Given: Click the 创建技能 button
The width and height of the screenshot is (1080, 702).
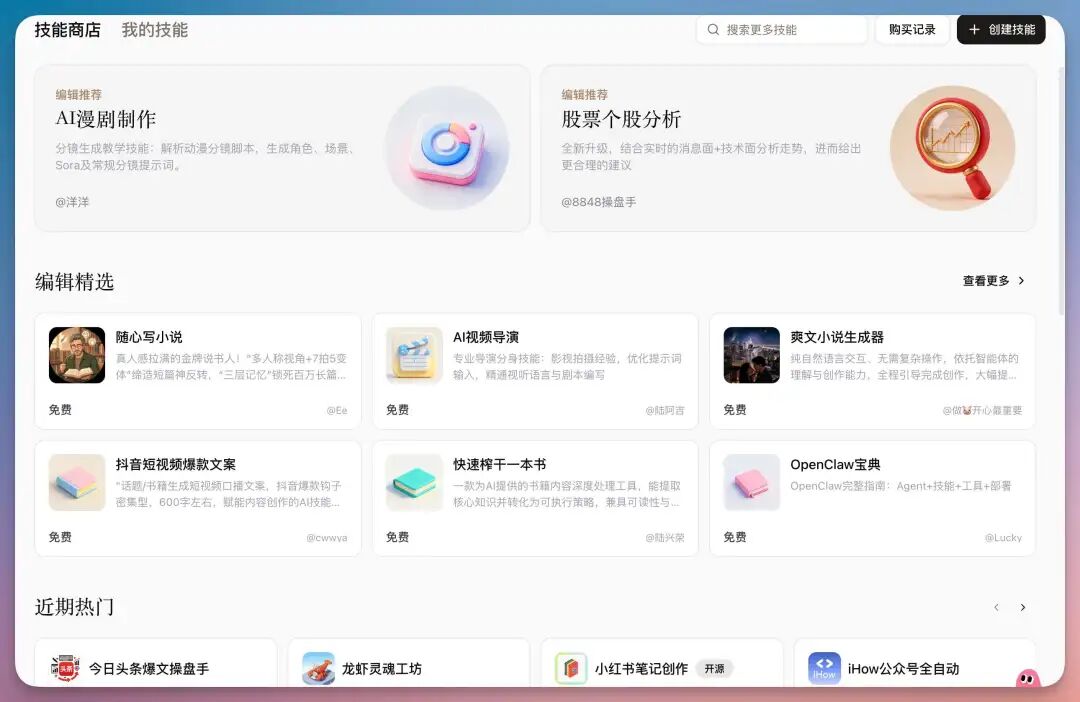Looking at the screenshot, I should pos(1000,29).
